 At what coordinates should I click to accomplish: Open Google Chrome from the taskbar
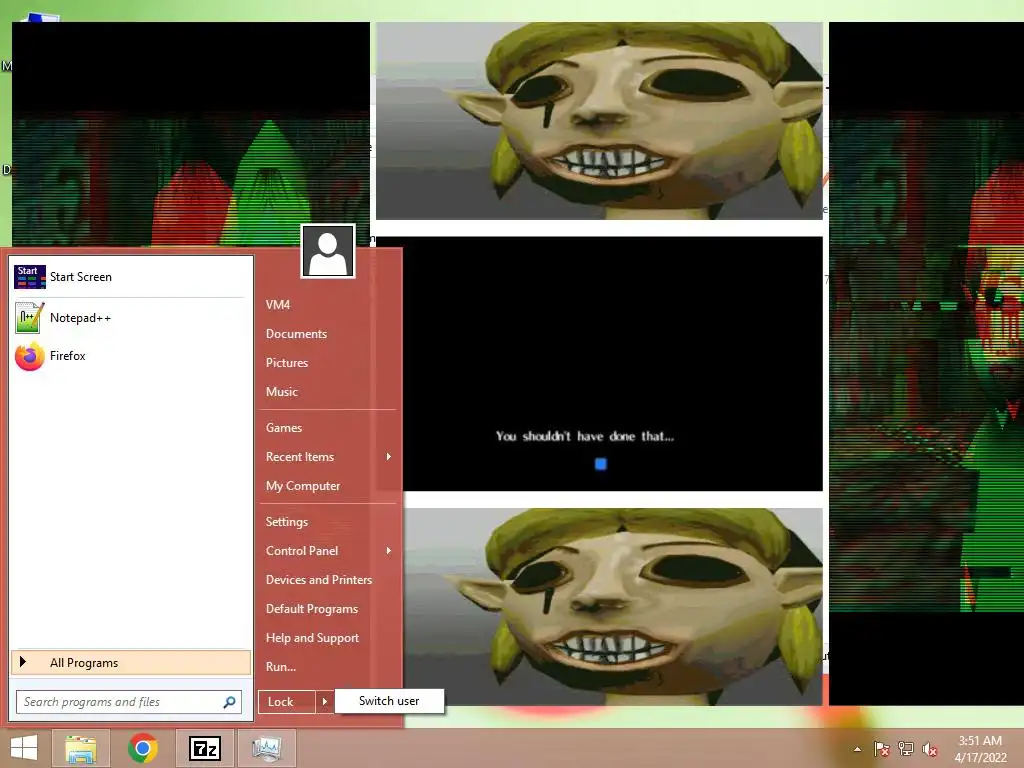tap(143, 748)
